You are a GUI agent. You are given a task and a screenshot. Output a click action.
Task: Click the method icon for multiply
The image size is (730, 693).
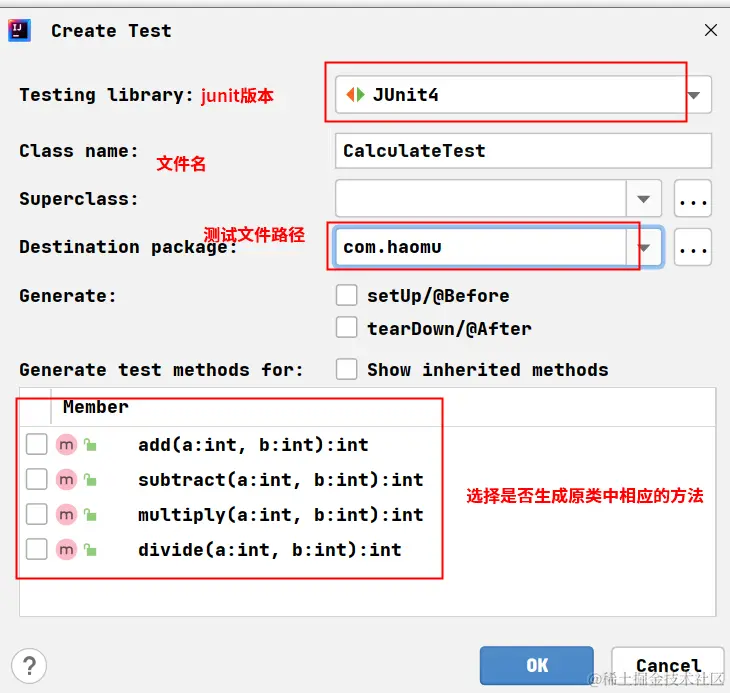pos(66,515)
